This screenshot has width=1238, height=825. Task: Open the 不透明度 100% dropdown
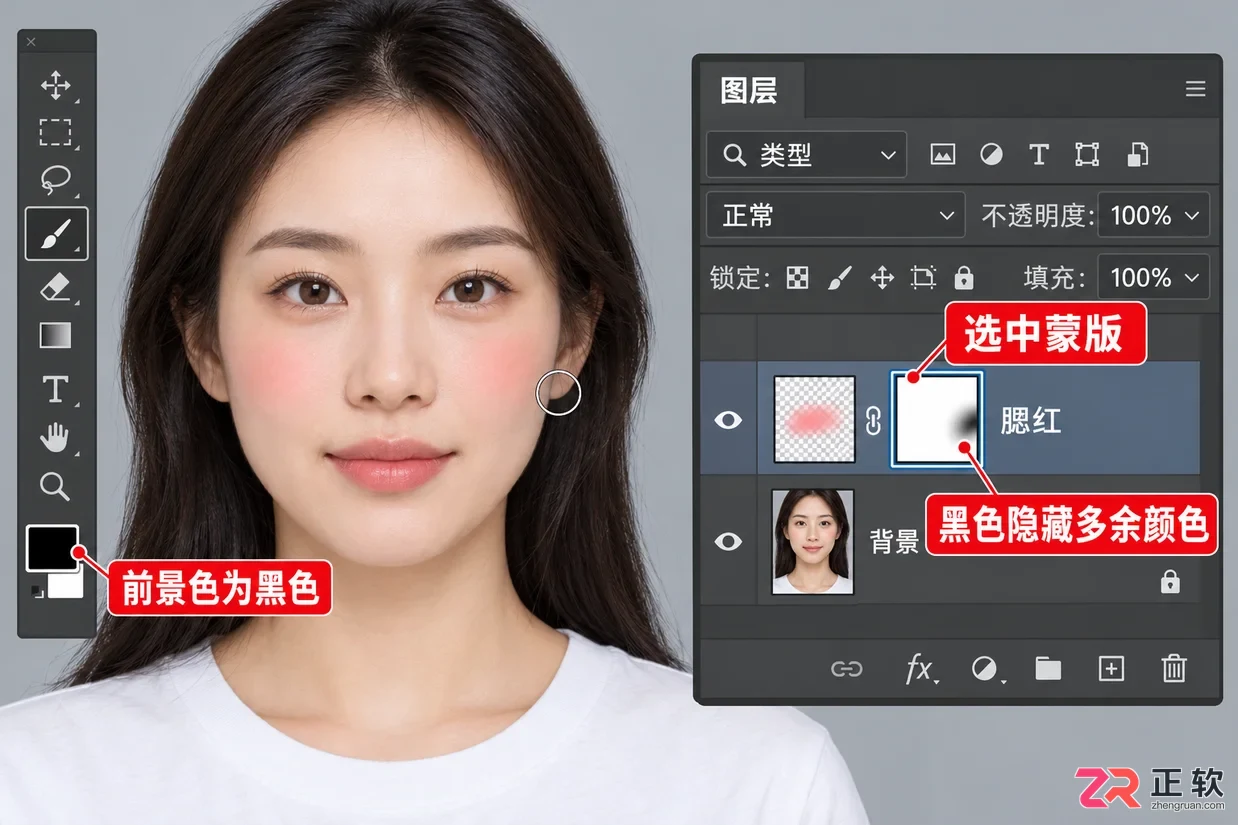1153,215
